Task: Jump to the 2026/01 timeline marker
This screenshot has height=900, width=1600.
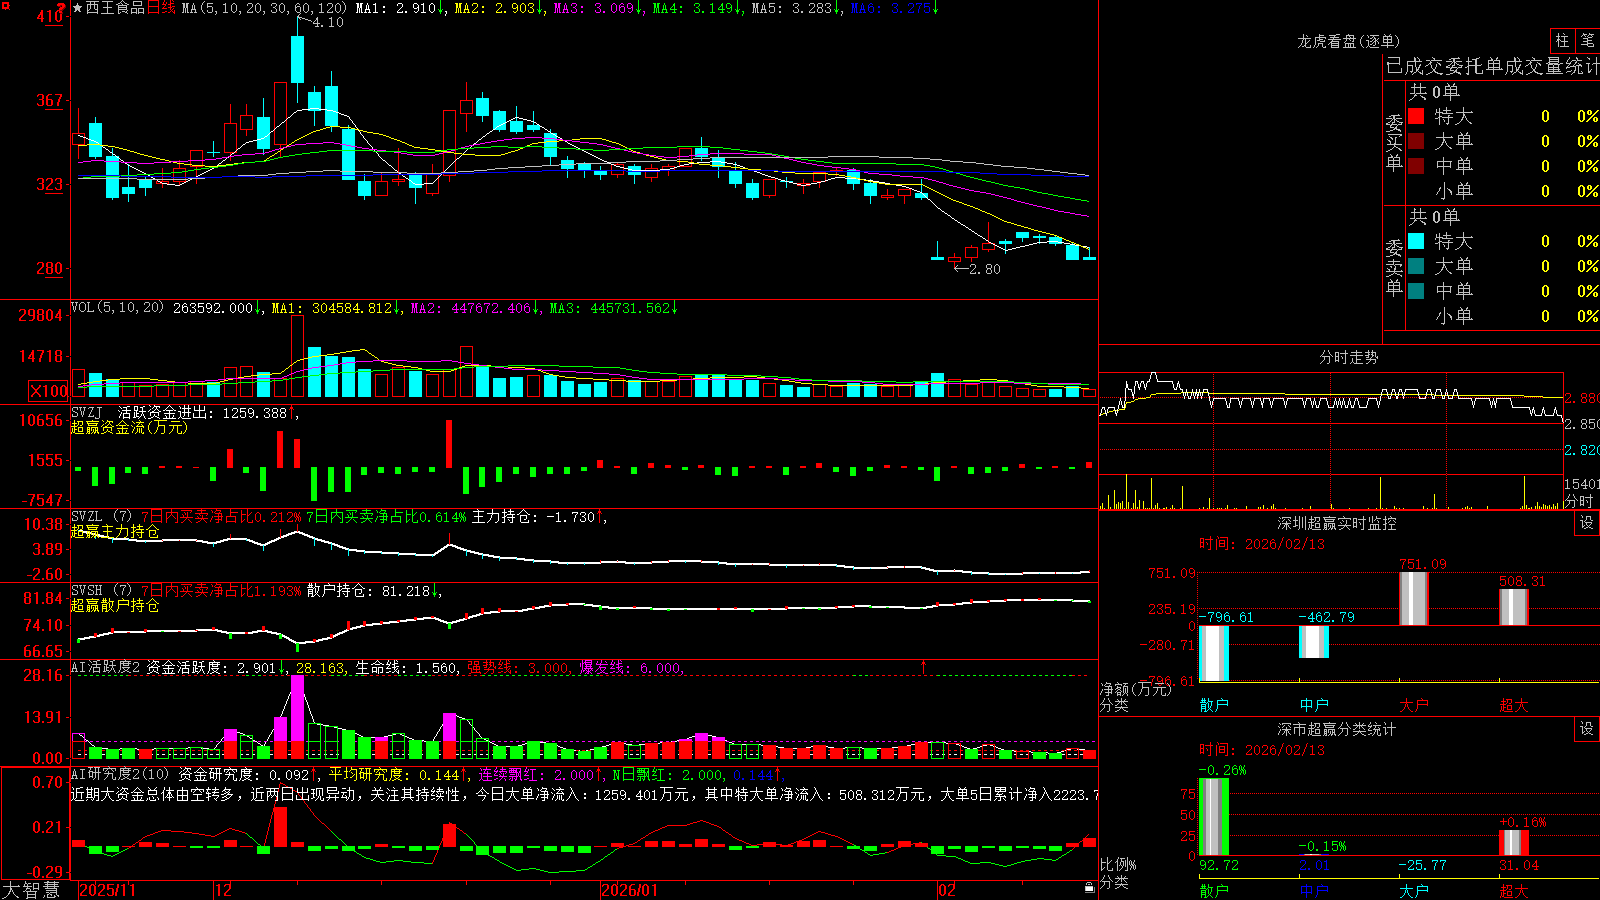Action: 629,889
